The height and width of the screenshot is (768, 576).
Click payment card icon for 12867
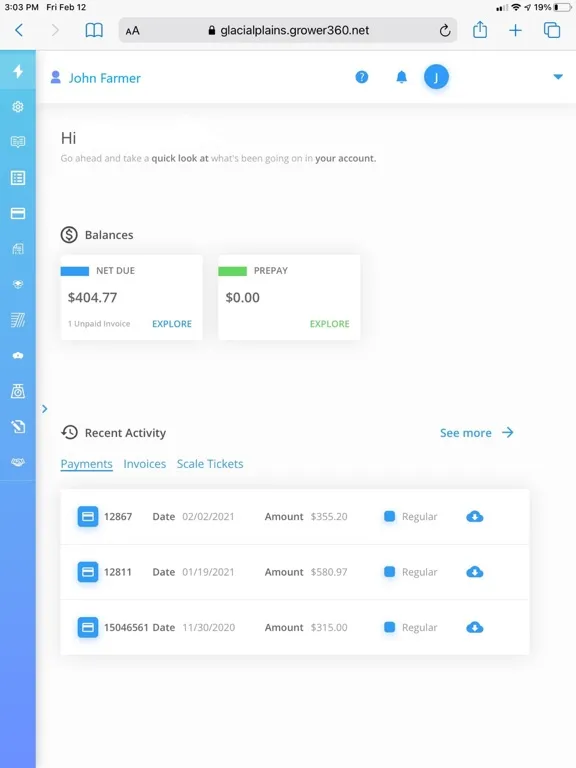[88, 516]
